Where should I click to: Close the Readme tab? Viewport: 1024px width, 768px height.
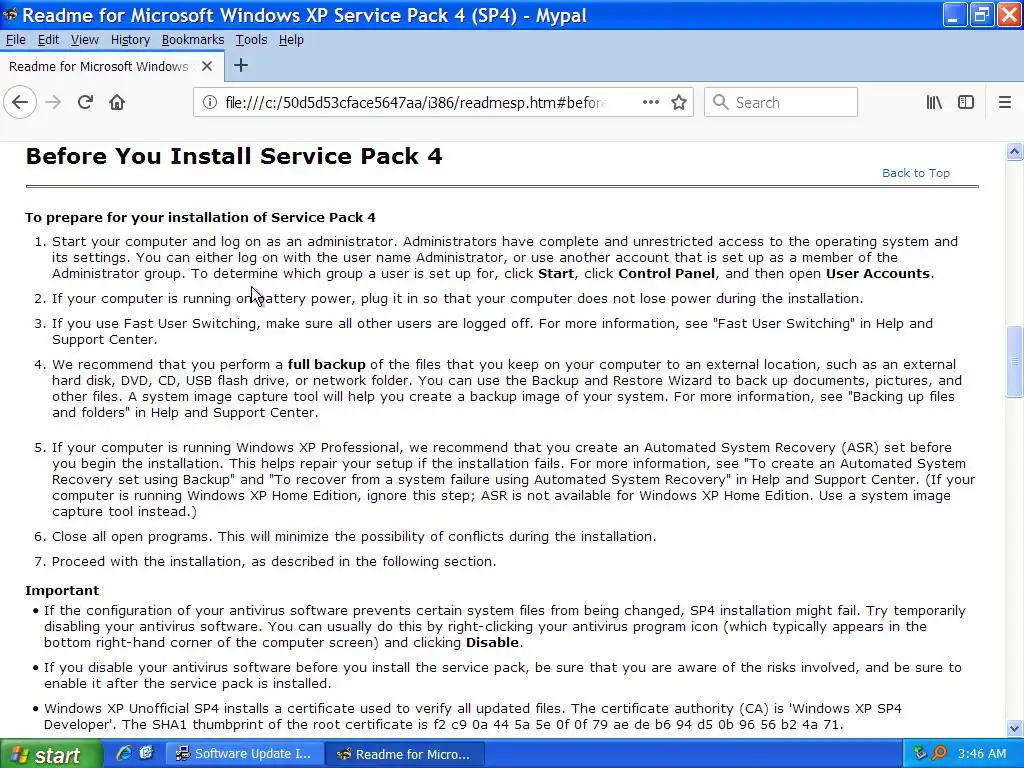(207, 66)
